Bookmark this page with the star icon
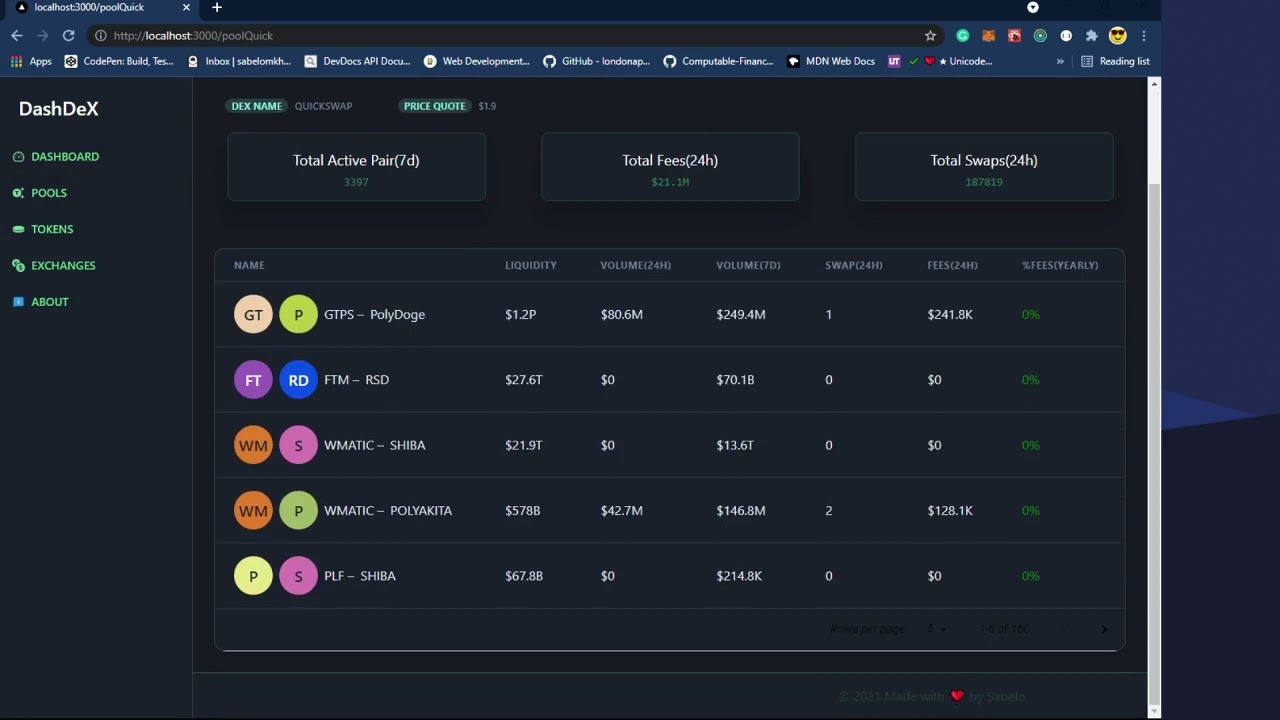This screenshot has width=1280, height=720. [x=930, y=36]
